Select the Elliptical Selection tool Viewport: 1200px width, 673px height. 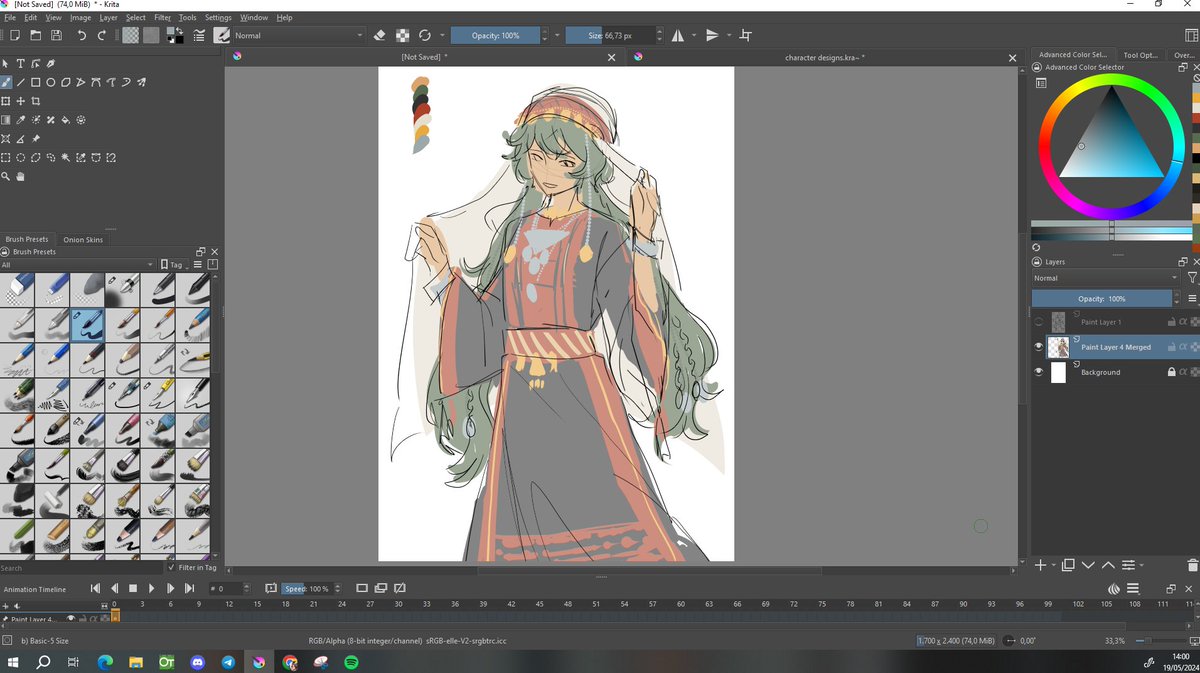pos(20,158)
